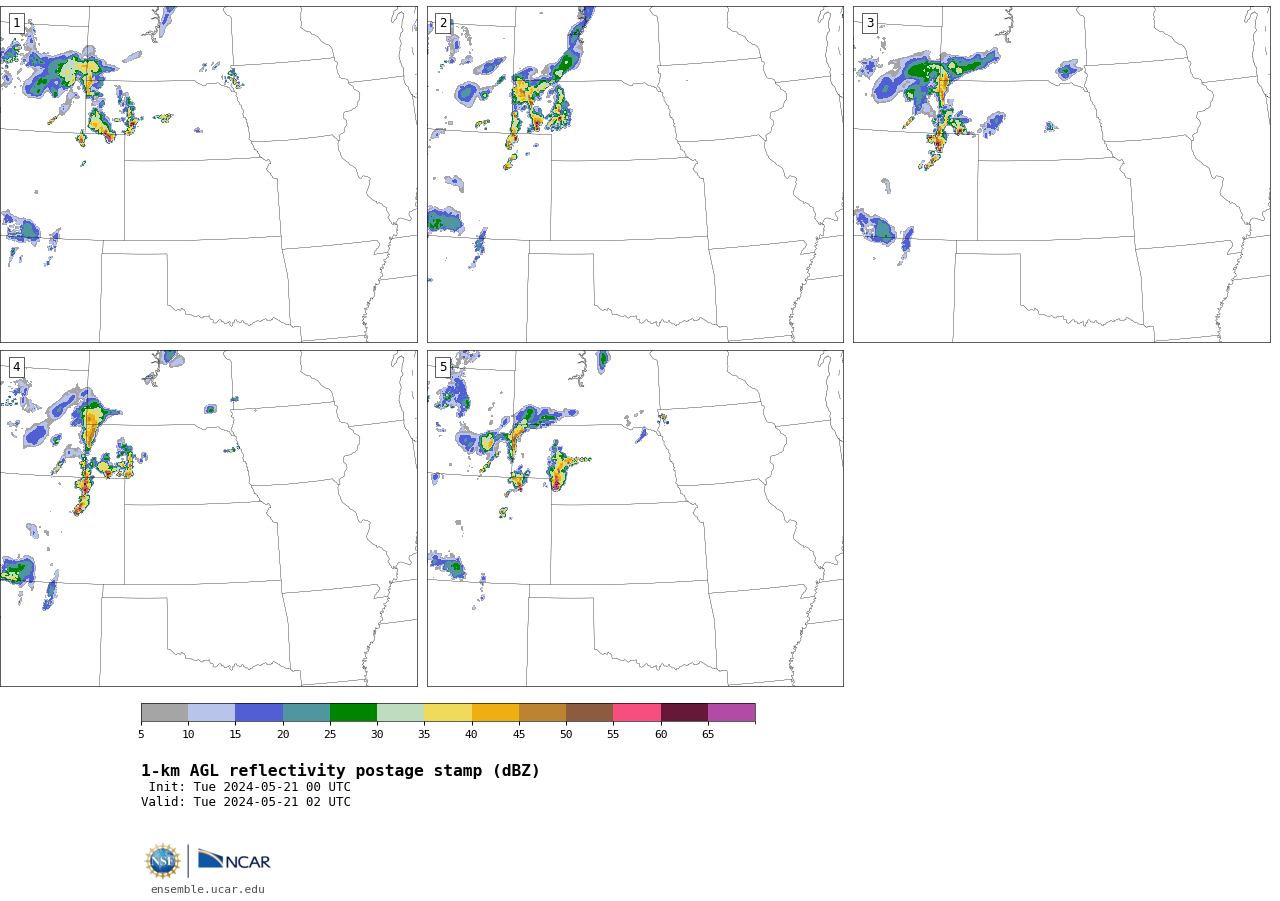Click the purple 65+ dBZ swatch
This screenshot has height=901, width=1280.
pos(731,713)
